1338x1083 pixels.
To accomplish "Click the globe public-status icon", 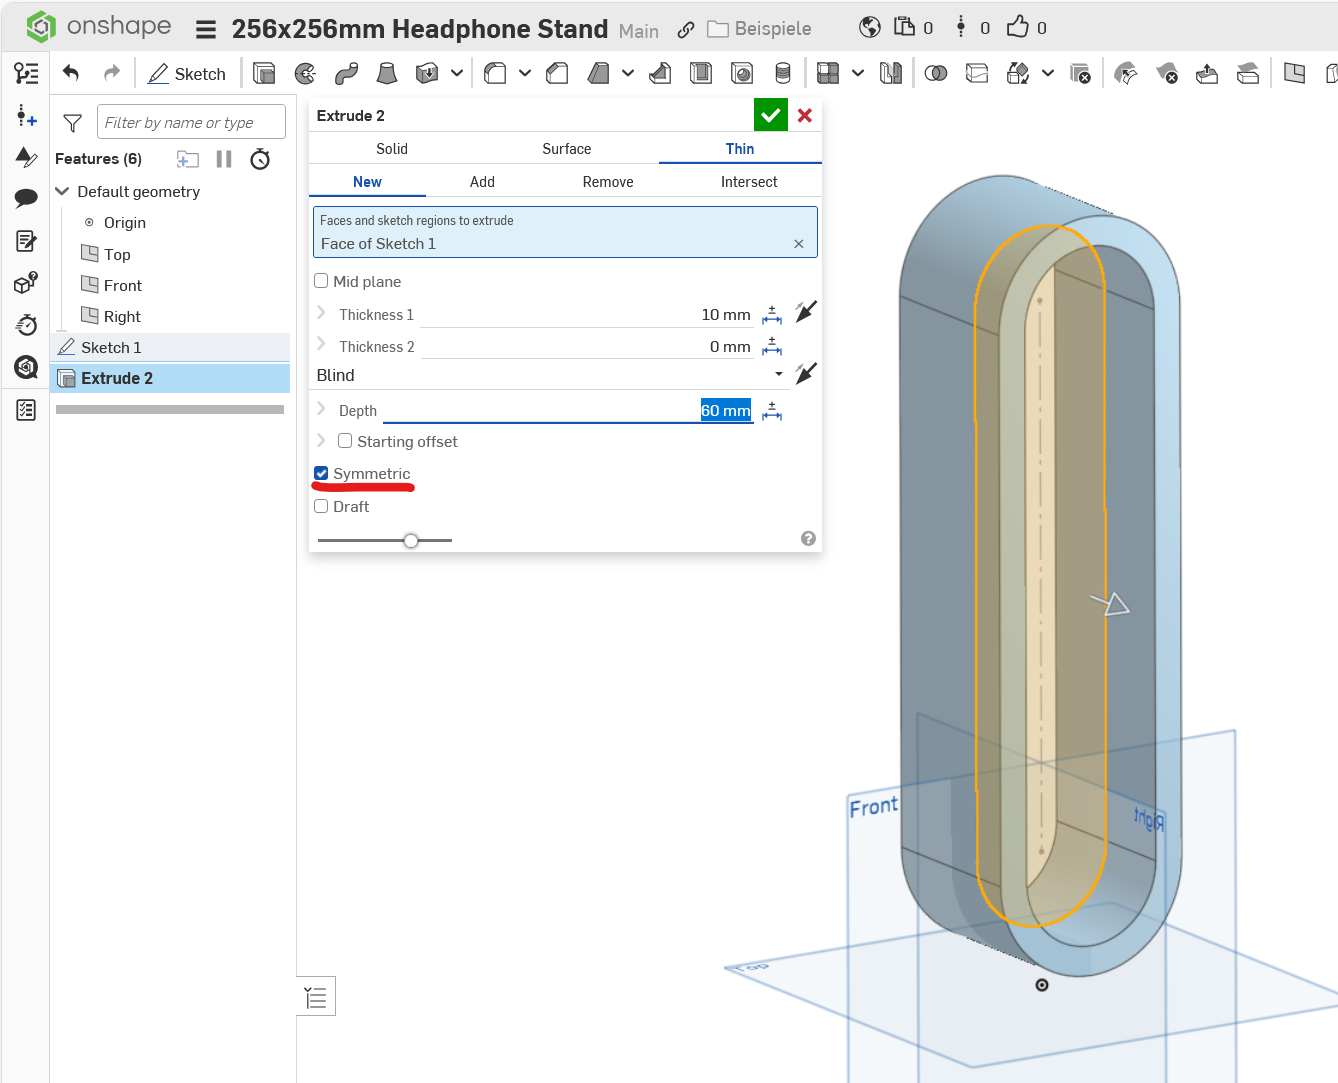I will point(870,27).
